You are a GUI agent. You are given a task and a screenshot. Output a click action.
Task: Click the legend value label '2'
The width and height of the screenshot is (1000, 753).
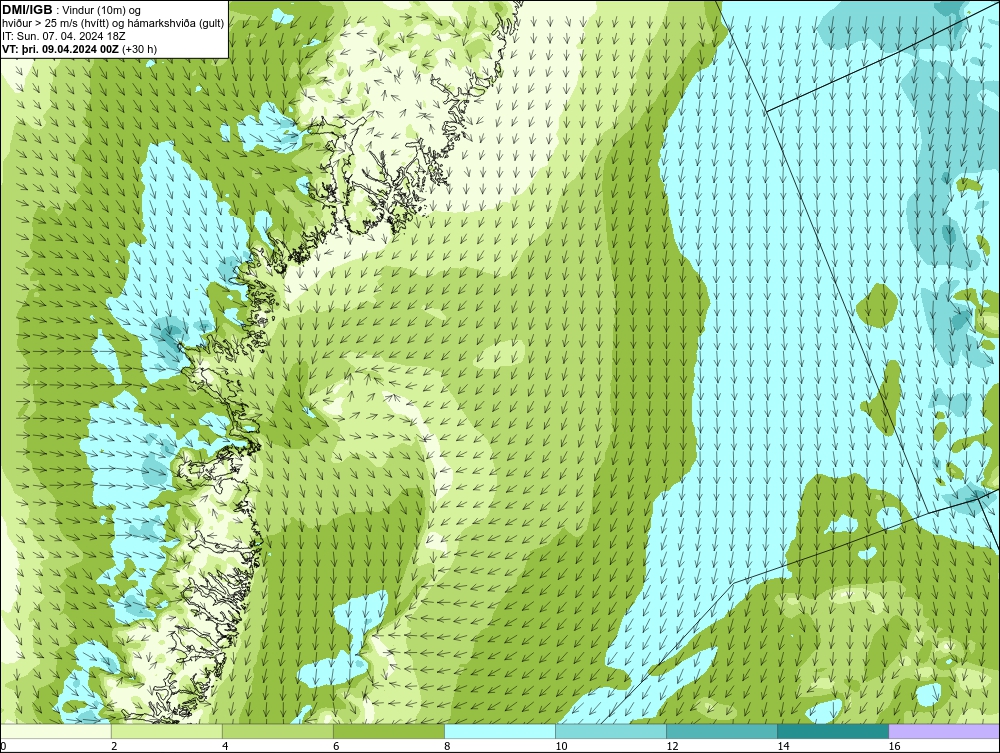[x=114, y=746]
